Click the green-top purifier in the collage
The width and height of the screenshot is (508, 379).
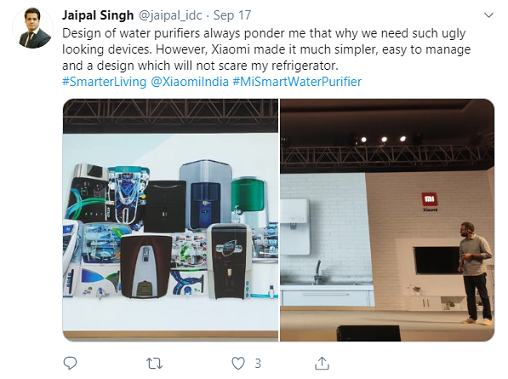[x=248, y=195]
